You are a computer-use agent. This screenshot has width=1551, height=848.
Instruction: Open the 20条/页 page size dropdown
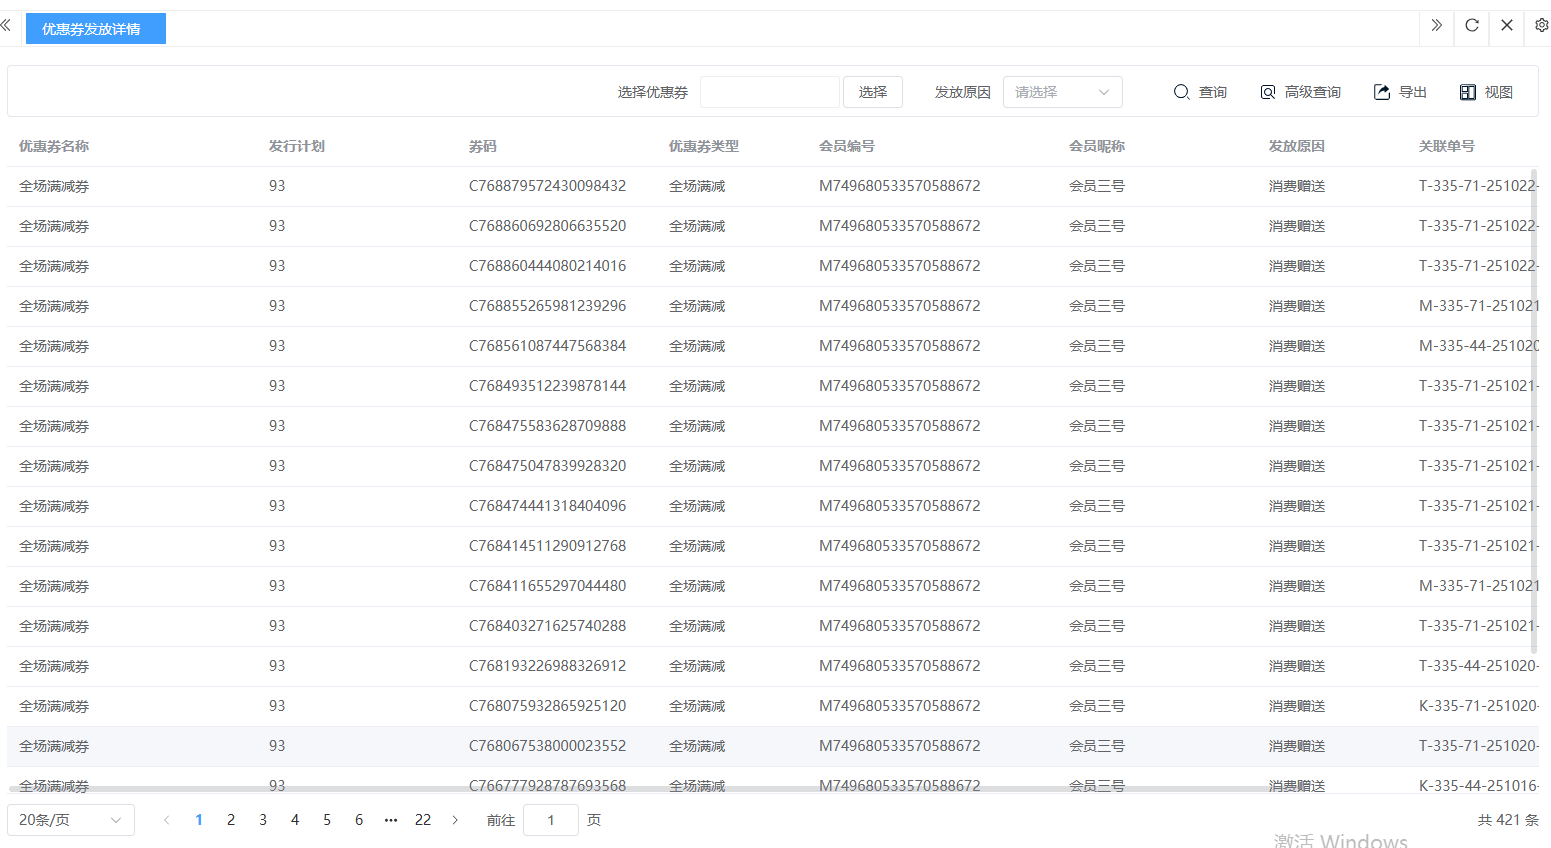[x=70, y=820]
